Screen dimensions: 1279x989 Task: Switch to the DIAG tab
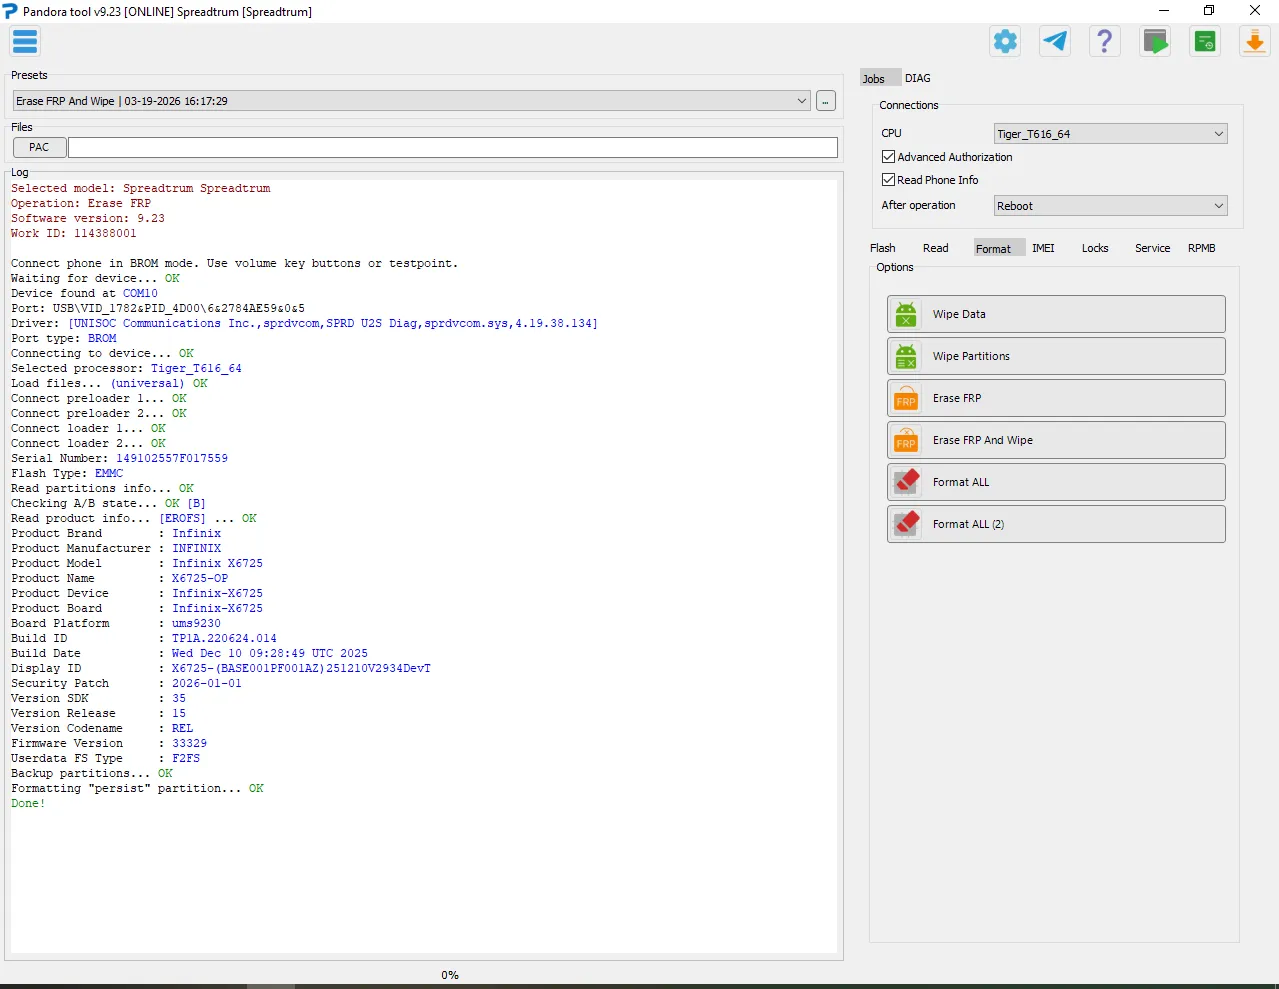[x=917, y=78]
